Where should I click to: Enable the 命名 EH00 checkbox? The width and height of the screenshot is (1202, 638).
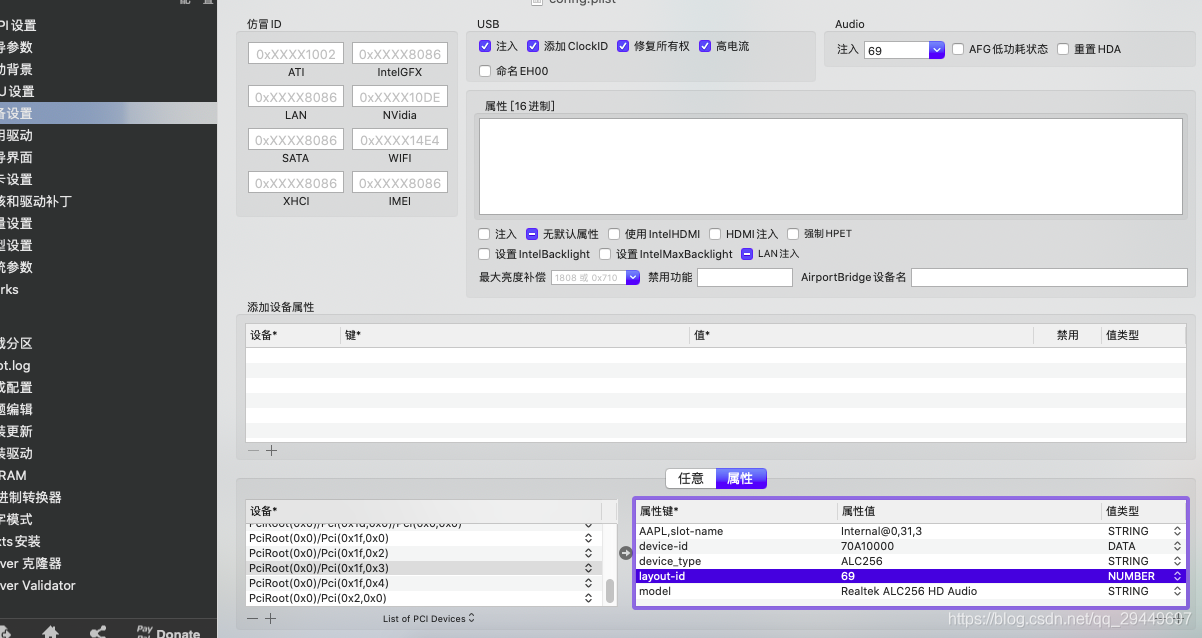pyautogui.click(x=485, y=71)
